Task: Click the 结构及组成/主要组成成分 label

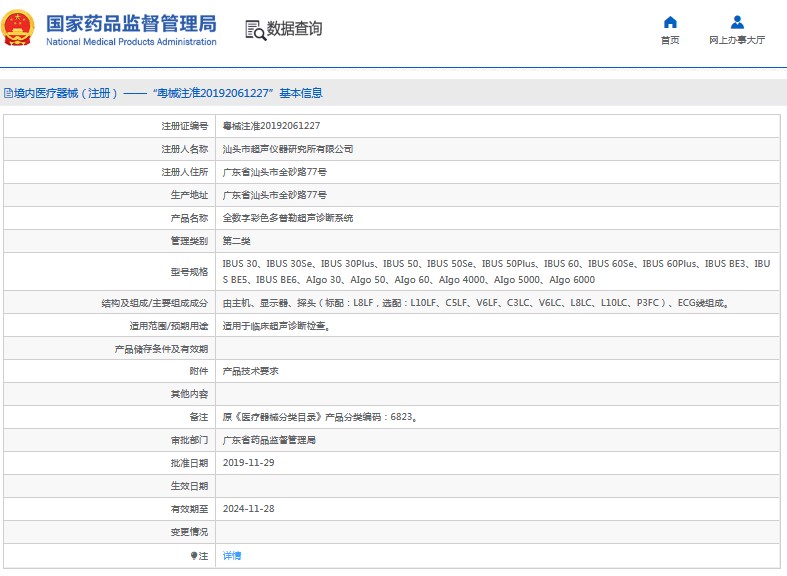Action: coord(155,303)
